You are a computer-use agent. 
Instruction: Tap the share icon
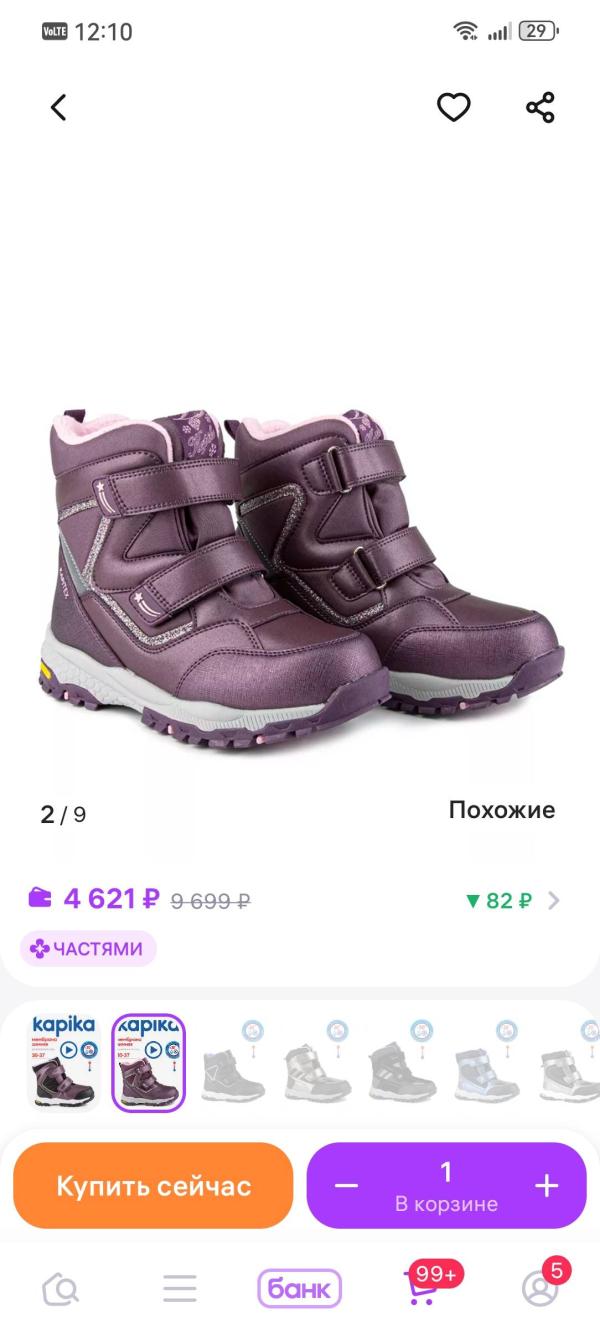coord(540,108)
